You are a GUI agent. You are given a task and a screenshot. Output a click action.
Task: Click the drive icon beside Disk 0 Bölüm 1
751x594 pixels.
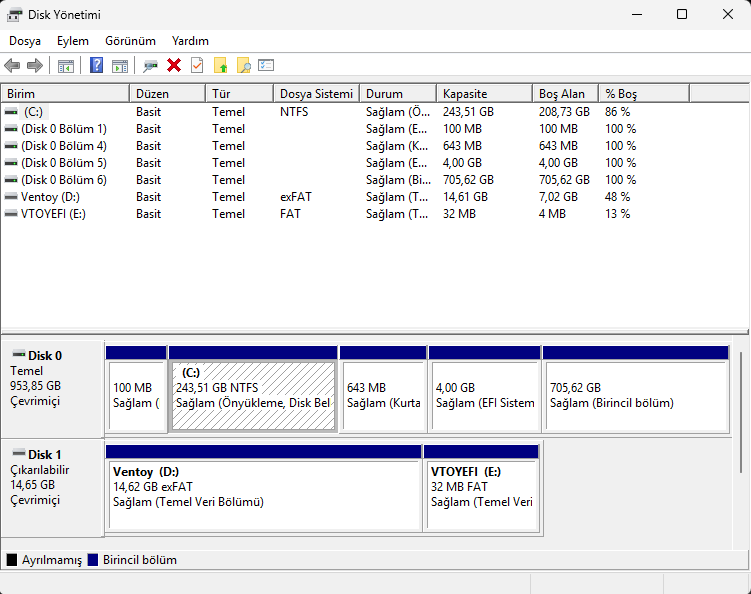coord(11,129)
